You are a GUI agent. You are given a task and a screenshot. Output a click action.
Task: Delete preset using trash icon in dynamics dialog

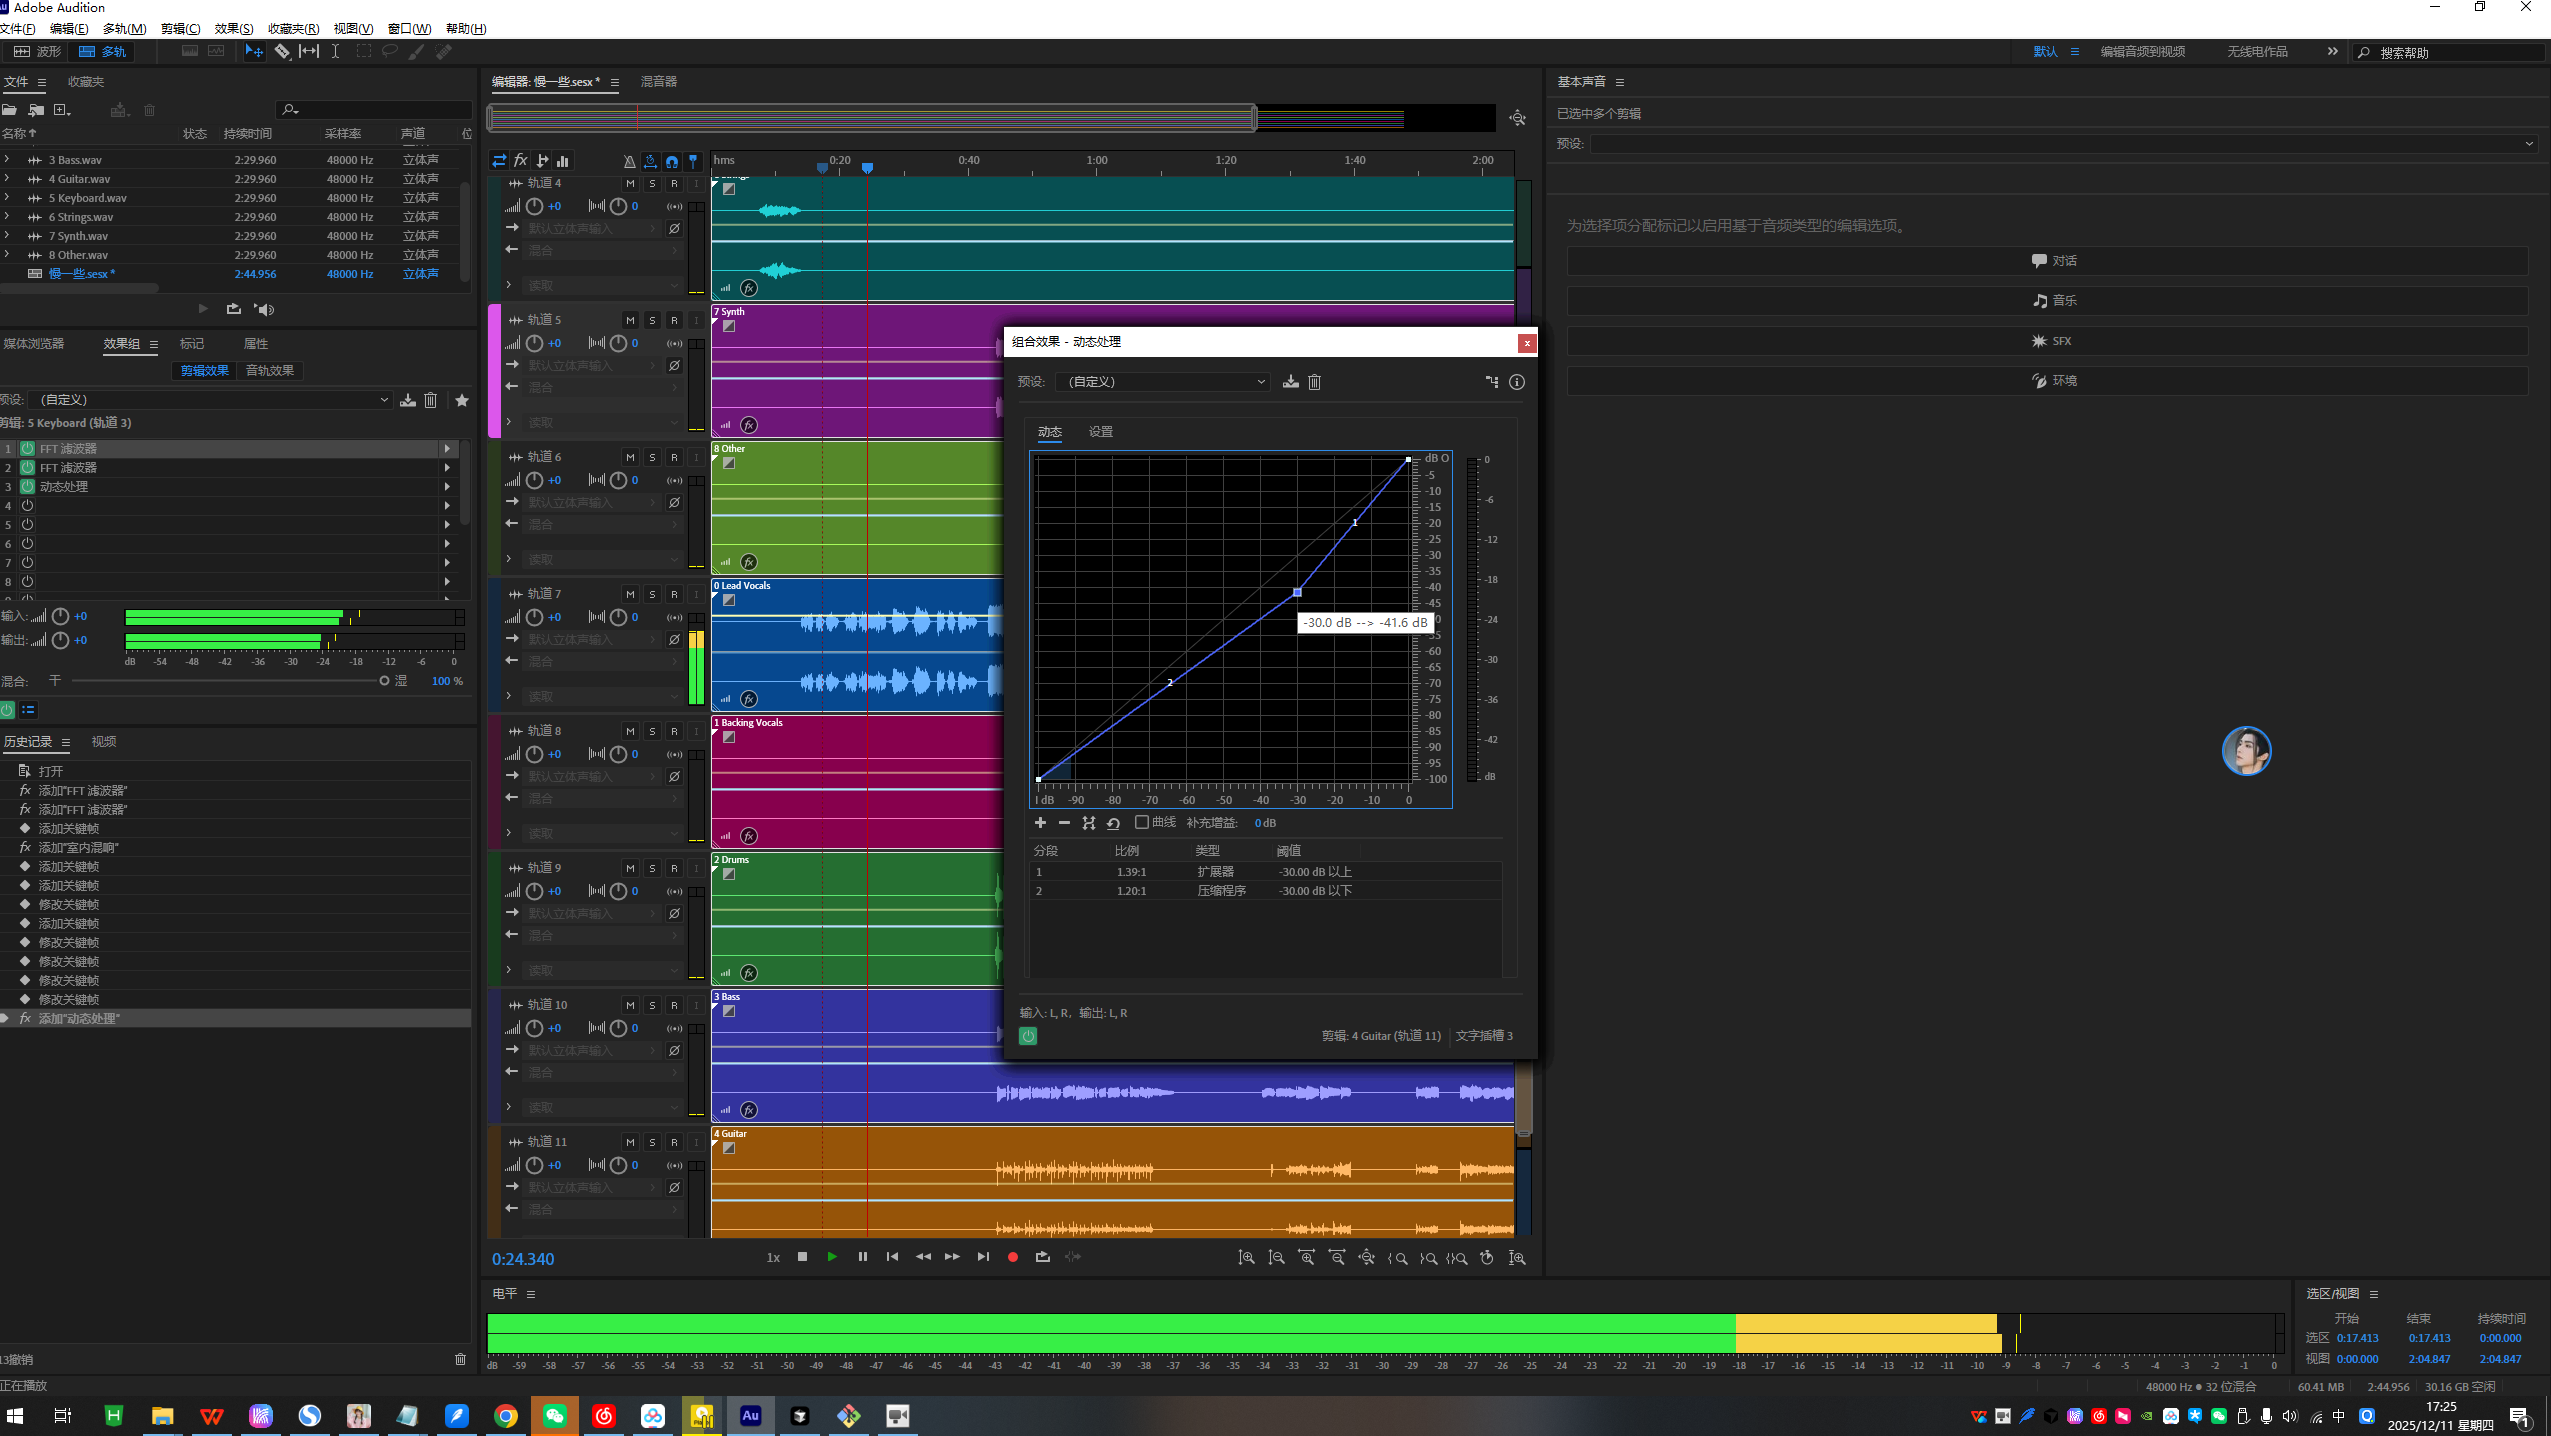1314,382
